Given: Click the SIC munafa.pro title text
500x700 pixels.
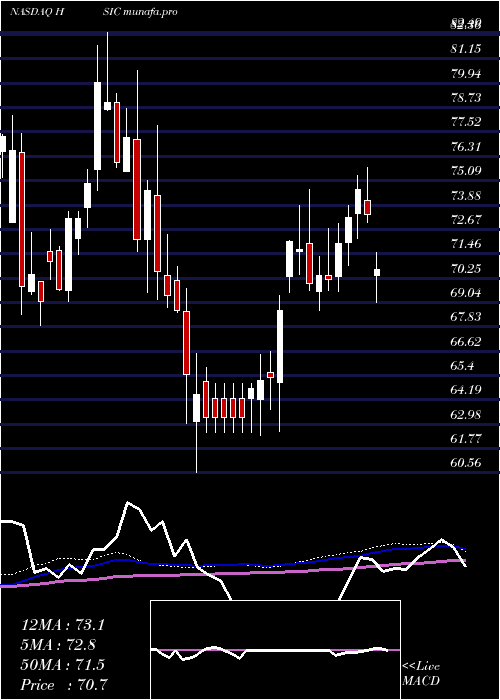Looking at the screenshot, I should click(141, 12).
